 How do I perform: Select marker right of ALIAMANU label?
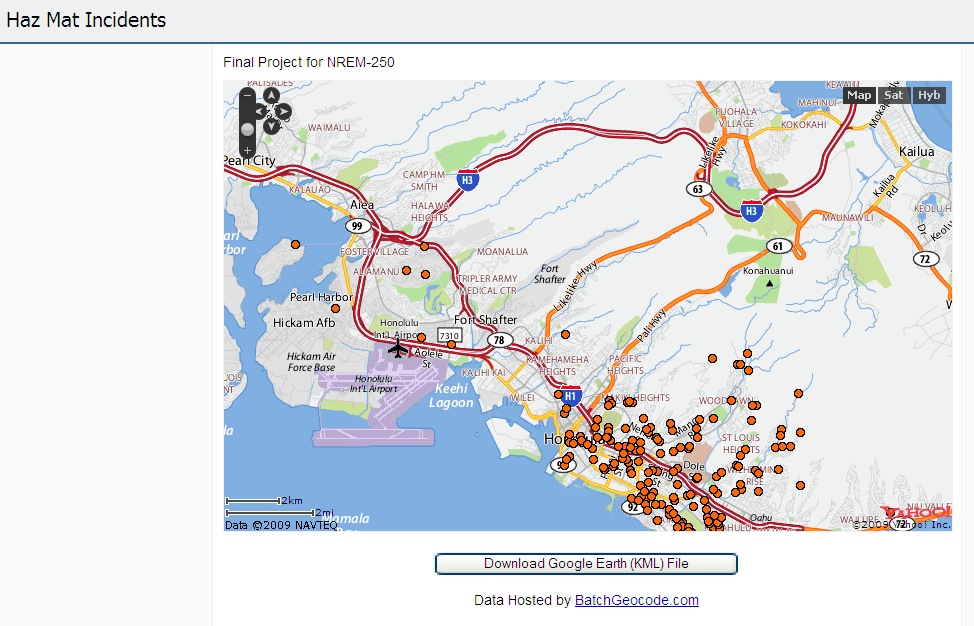point(406,271)
